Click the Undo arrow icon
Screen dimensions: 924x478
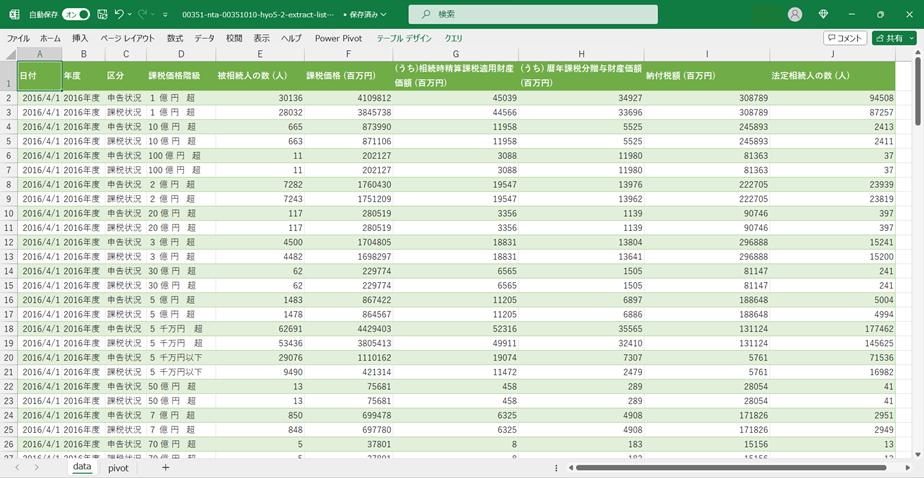click(x=119, y=14)
